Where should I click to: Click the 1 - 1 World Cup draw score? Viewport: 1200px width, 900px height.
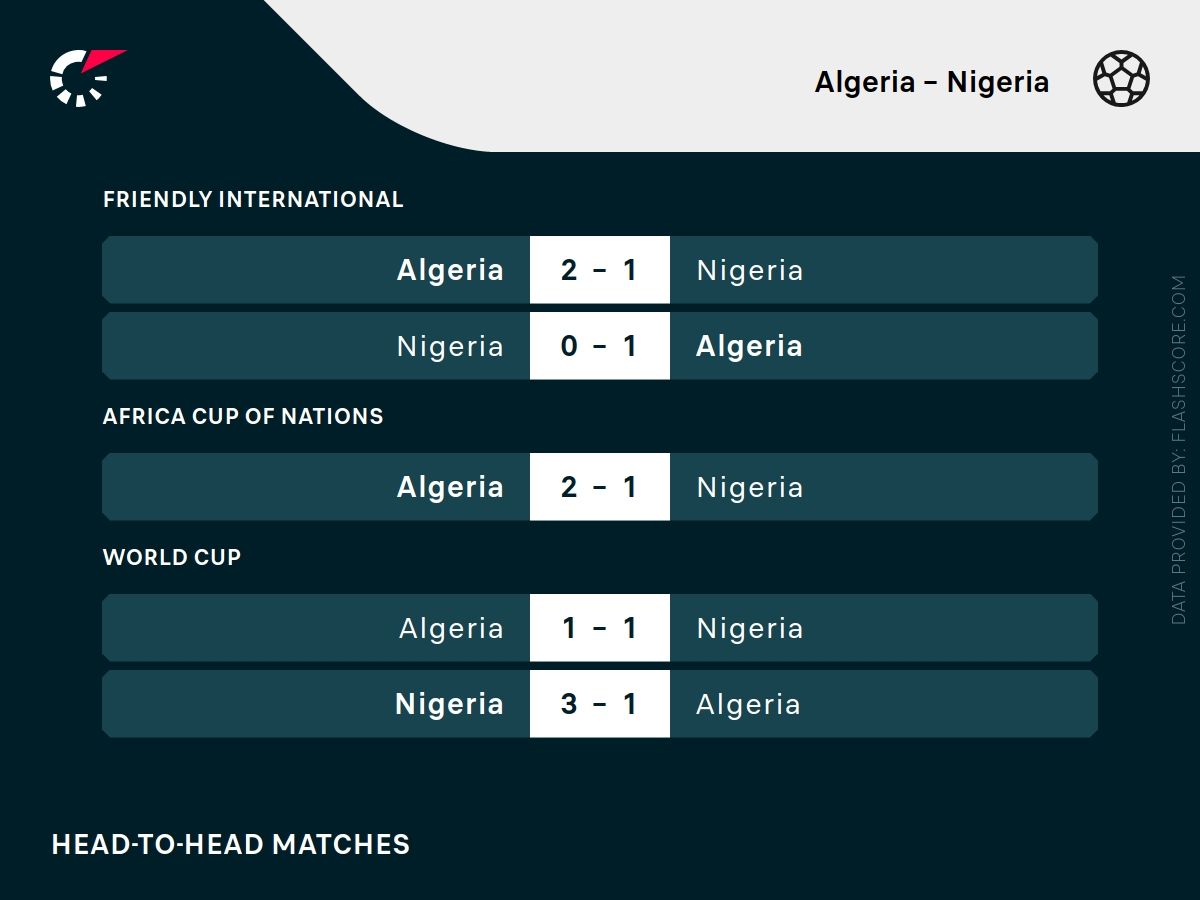pyautogui.click(x=599, y=628)
